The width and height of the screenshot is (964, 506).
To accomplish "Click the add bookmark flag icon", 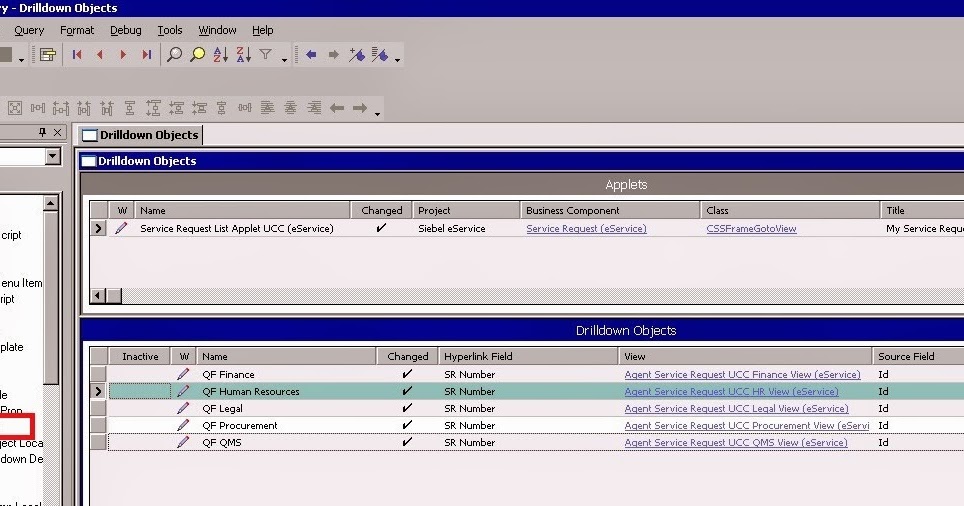I will pyautogui.click(x=357, y=55).
